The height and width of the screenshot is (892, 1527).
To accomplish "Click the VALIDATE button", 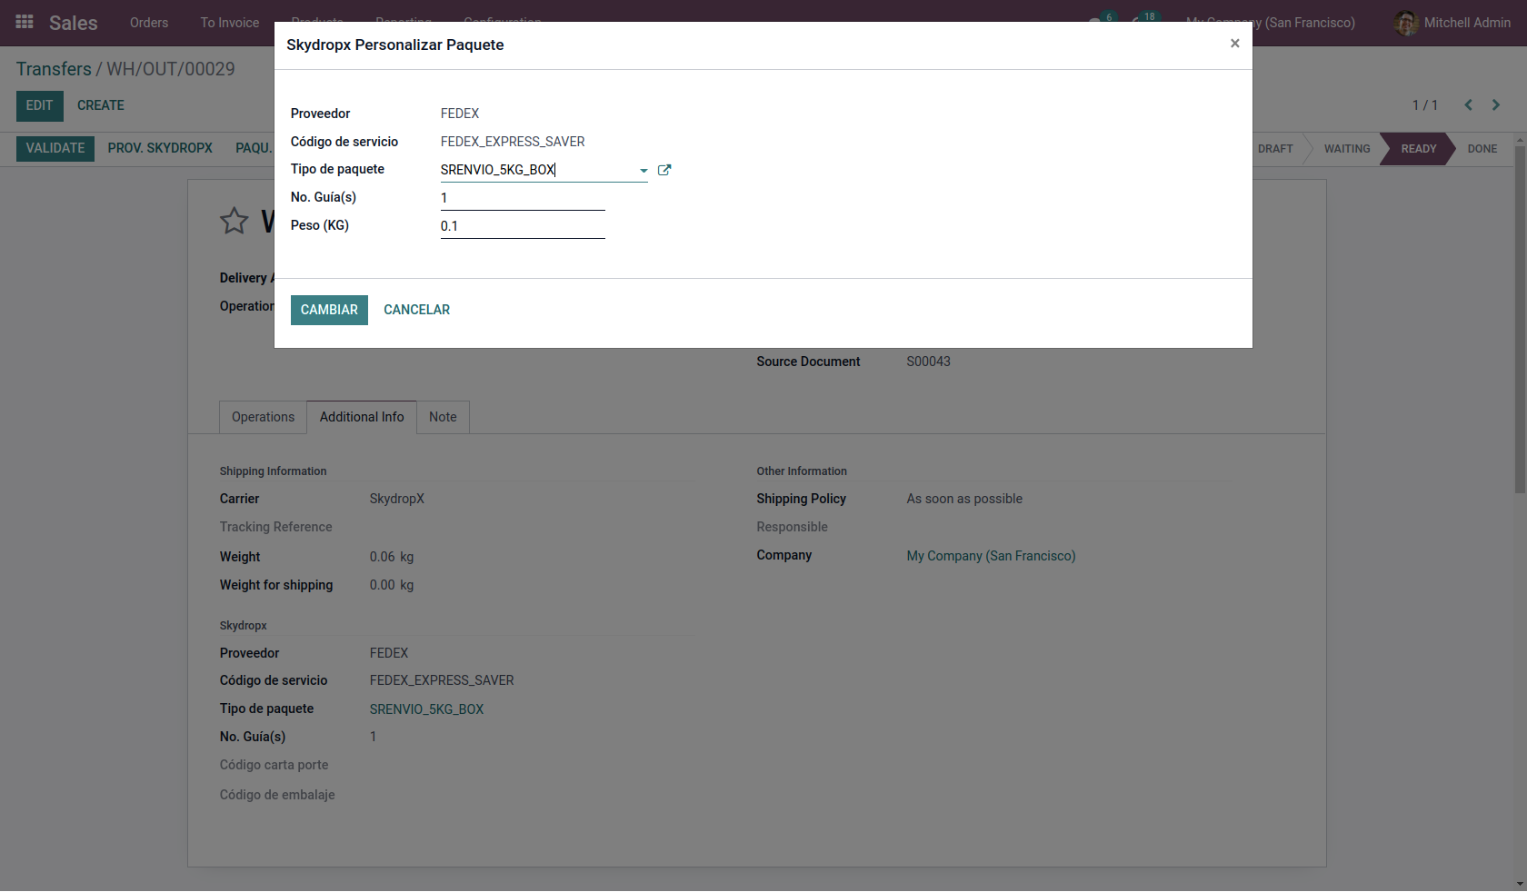I will (x=55, y=148).
